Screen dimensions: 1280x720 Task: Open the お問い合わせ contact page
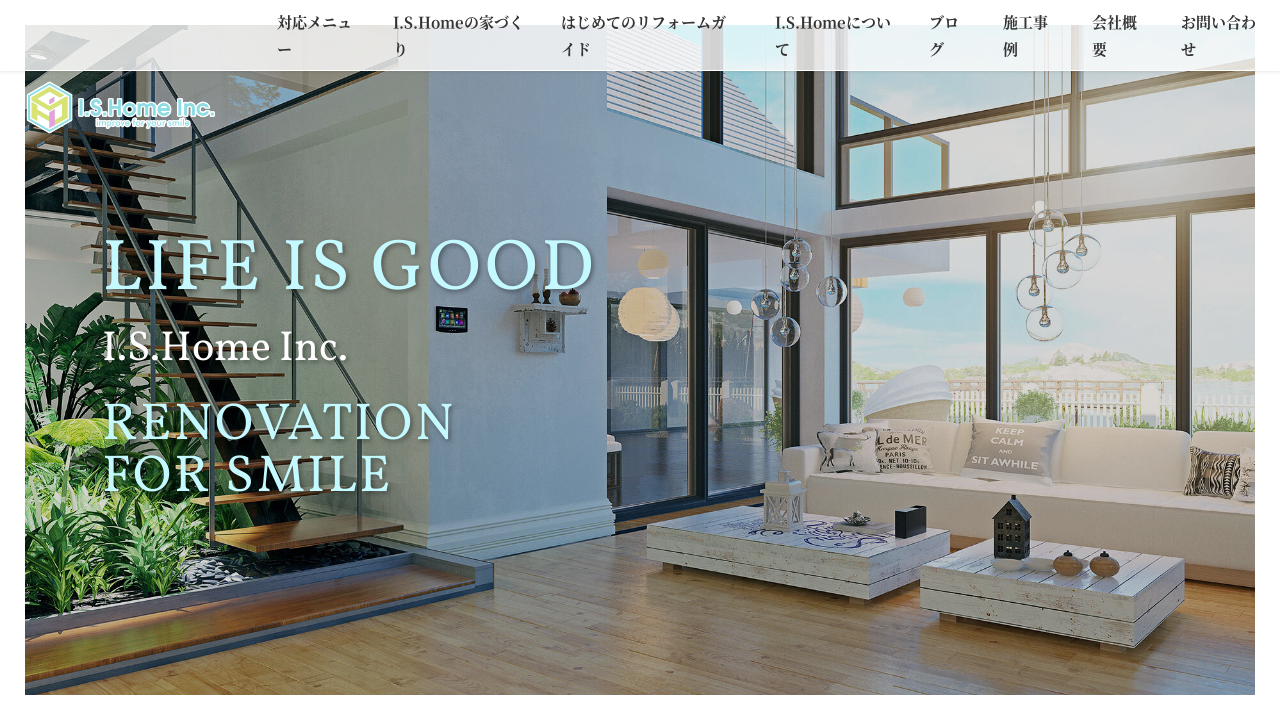pyautogui.click(x=1217, y=36)
